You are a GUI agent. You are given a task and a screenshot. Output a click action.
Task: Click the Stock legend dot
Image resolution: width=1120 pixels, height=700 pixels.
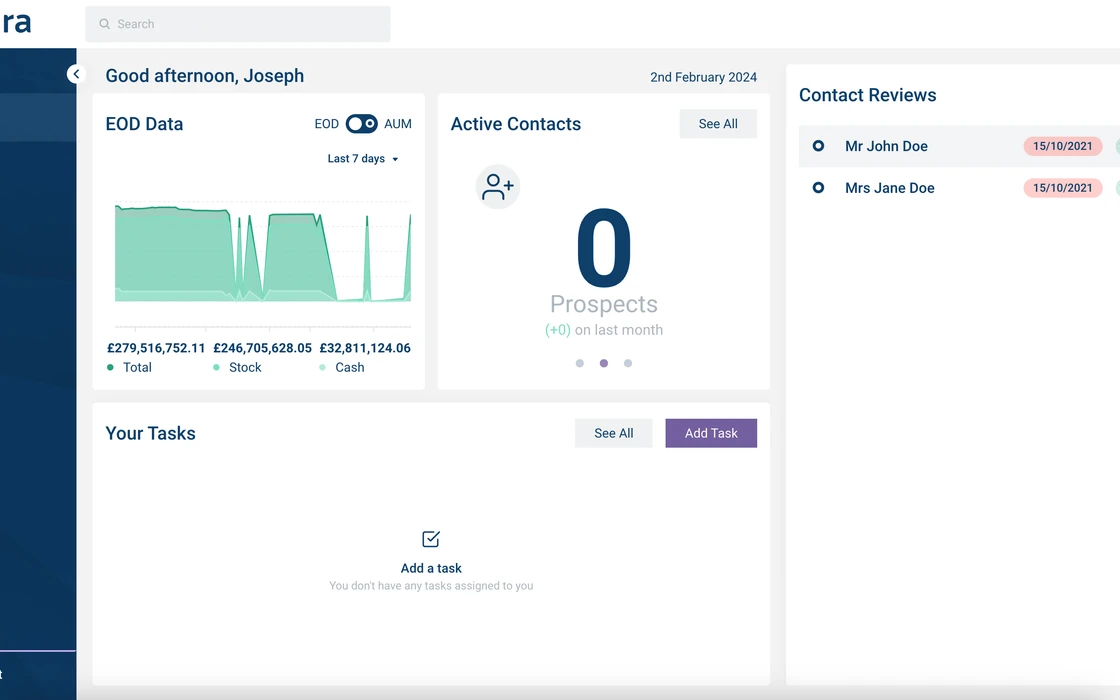[216, 367]
